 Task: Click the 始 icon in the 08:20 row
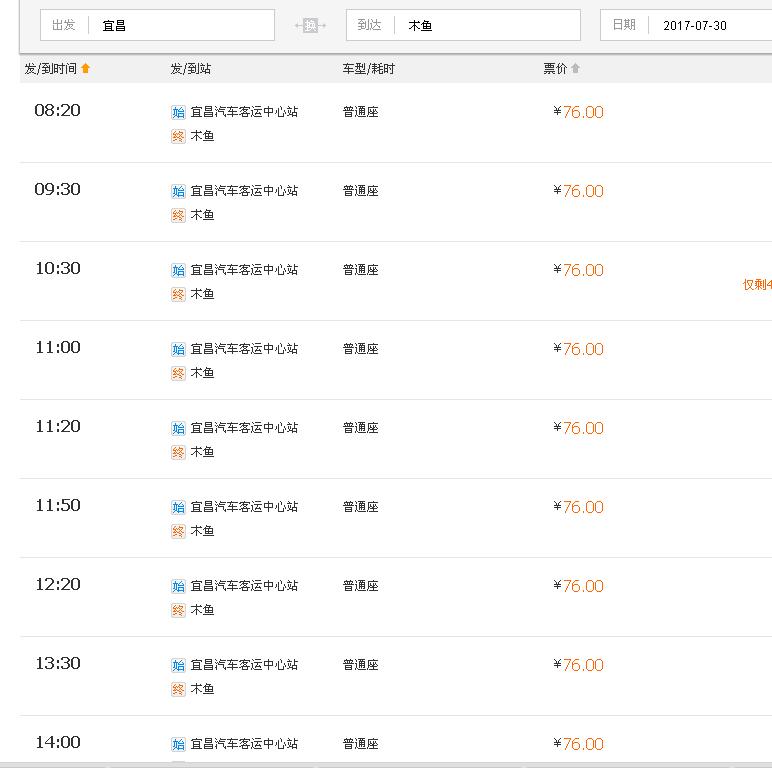(x=178, y=112)
